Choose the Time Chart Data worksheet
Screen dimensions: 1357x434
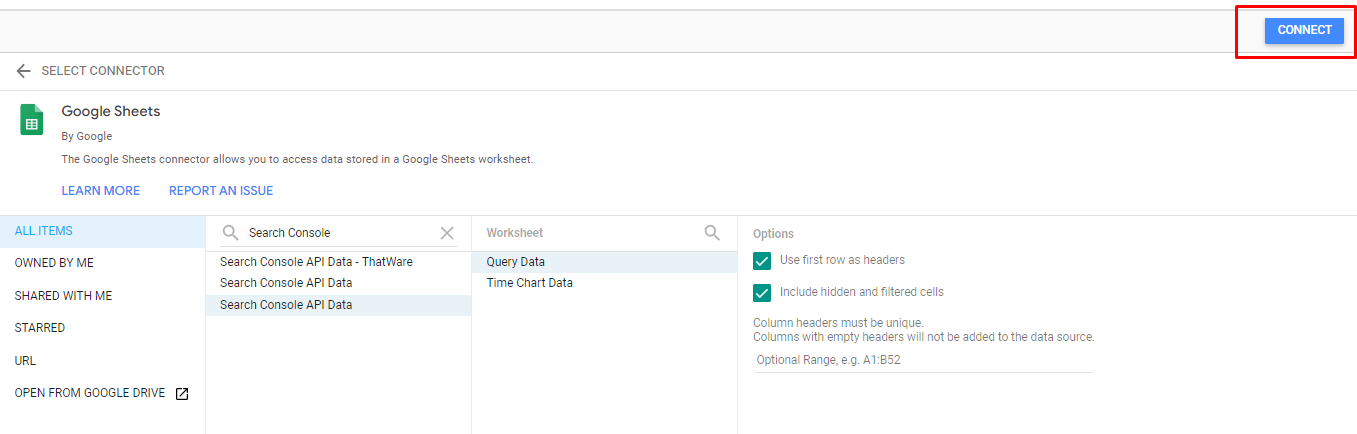tap(604, 283)
